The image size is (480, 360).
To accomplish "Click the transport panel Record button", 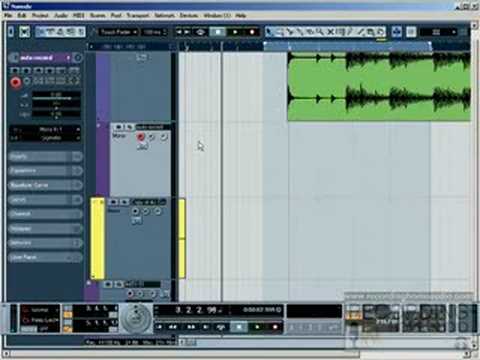I will [275, 327].
